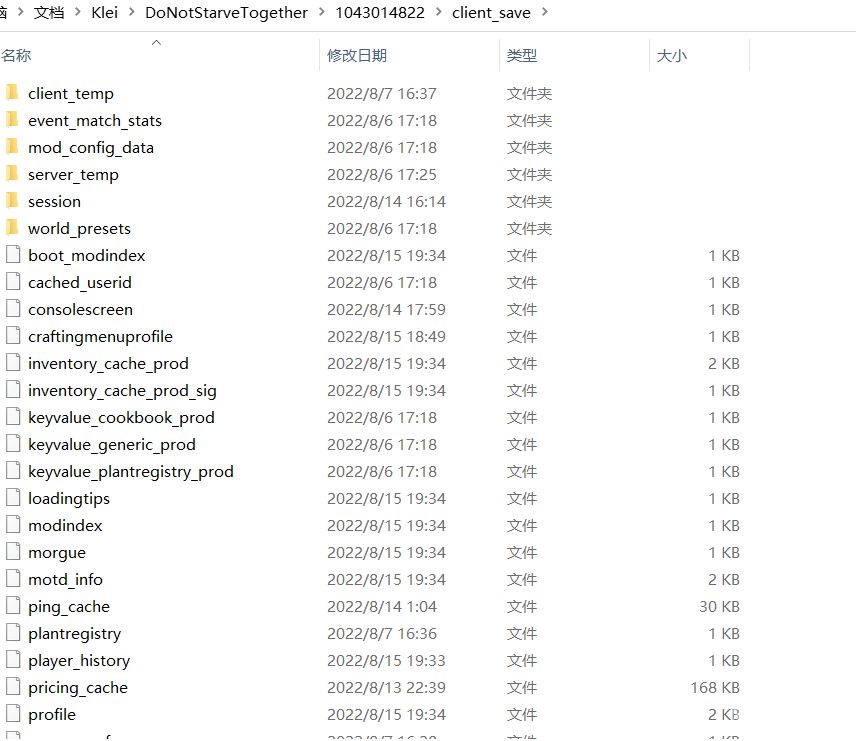Select the boot_modindex file icon

[13, 254]
